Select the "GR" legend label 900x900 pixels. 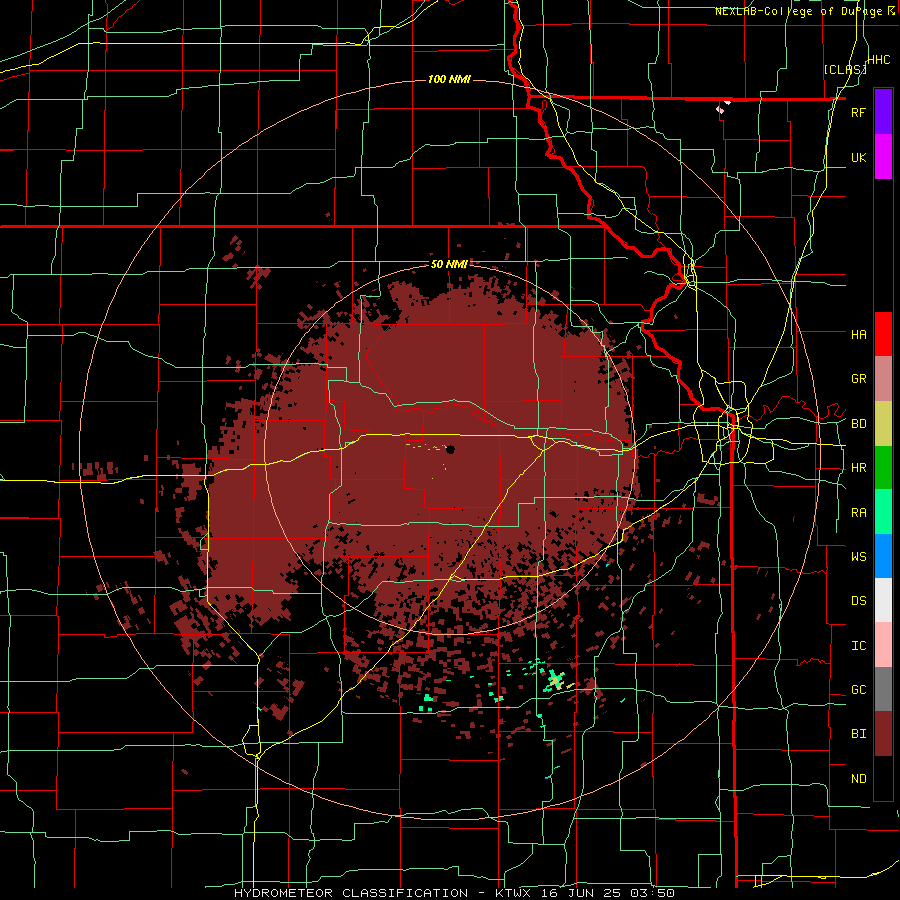coord(858,379)
